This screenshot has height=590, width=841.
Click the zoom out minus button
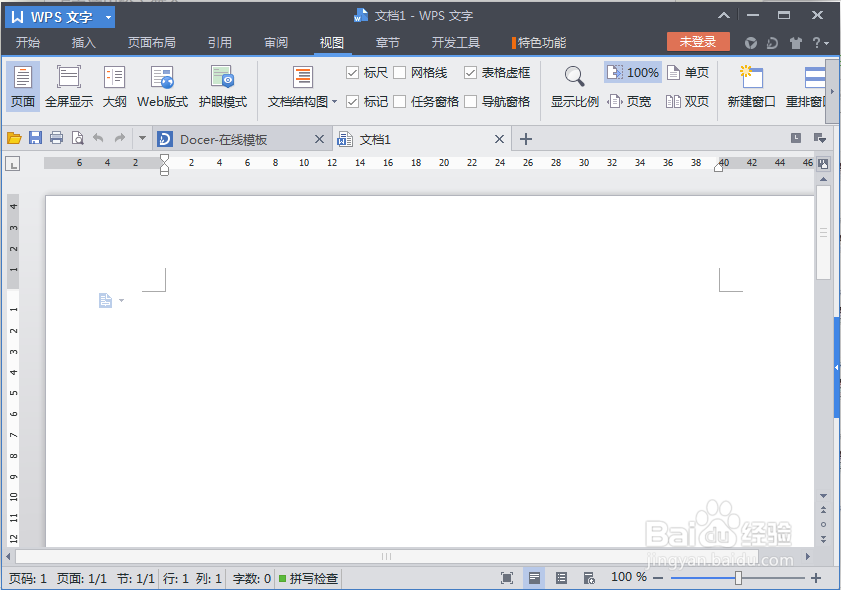pos(658,578)
